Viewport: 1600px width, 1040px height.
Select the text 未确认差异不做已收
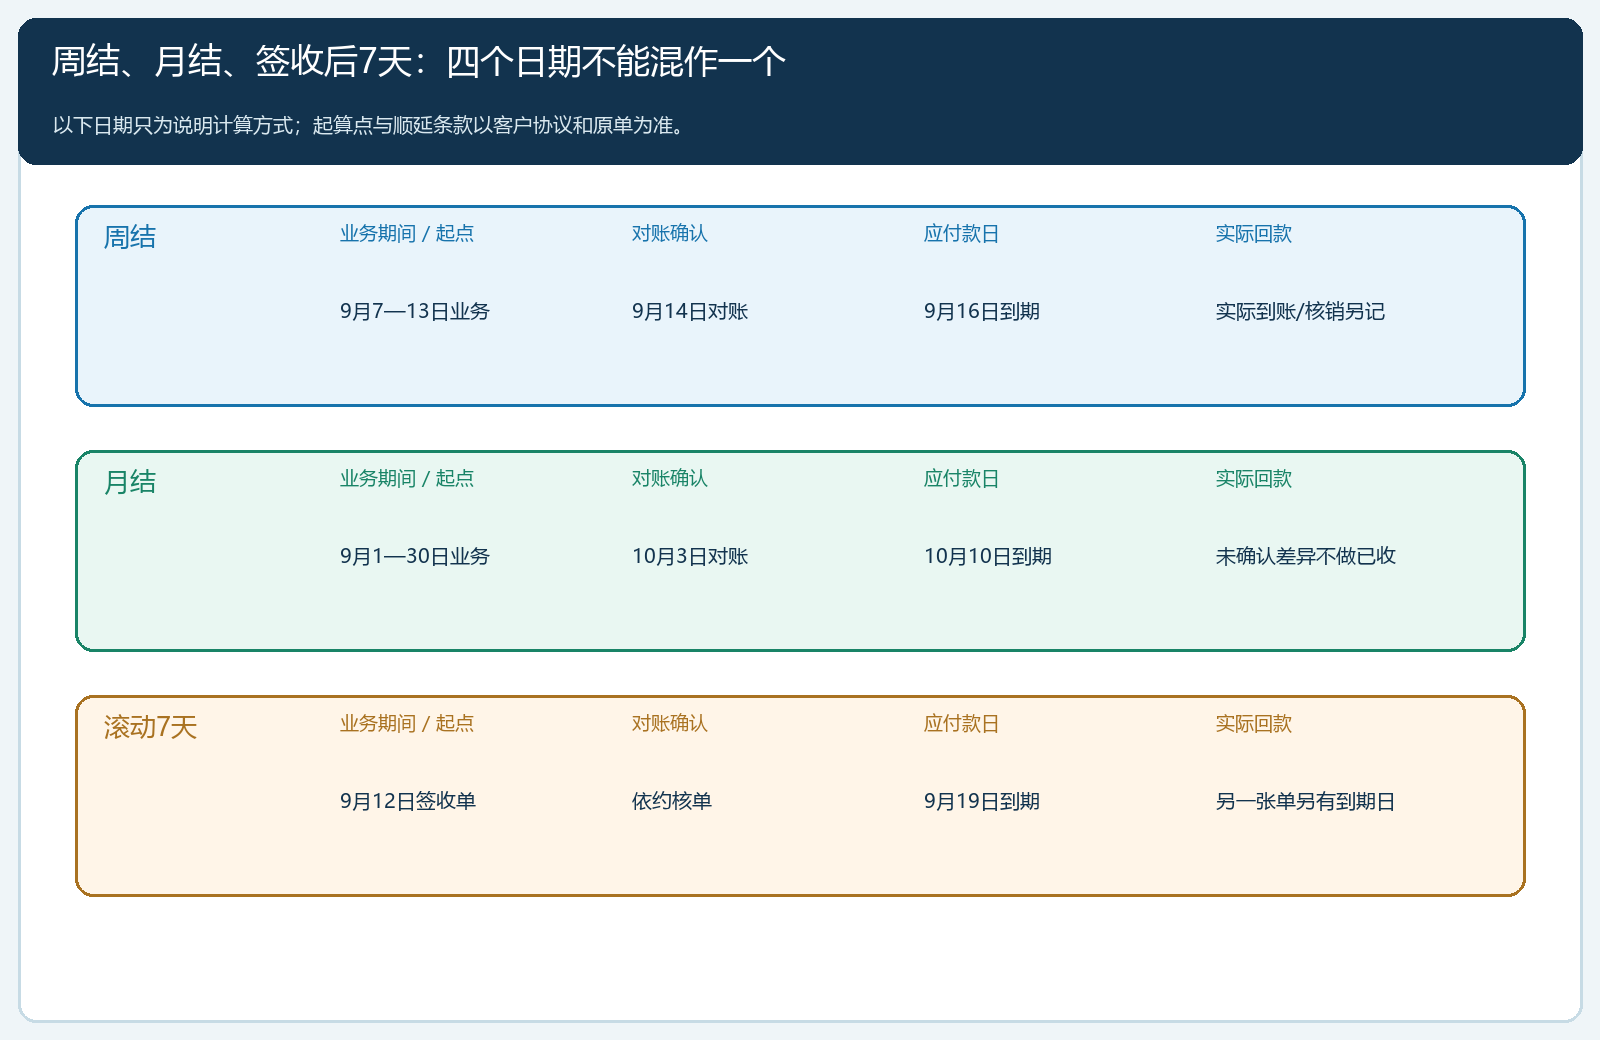point(1306,557)
